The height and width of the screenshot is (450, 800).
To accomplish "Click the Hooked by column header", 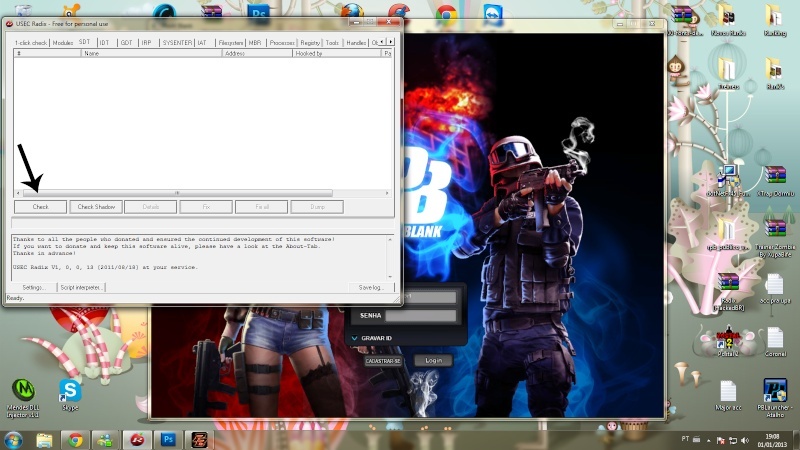I will point(337,53).
